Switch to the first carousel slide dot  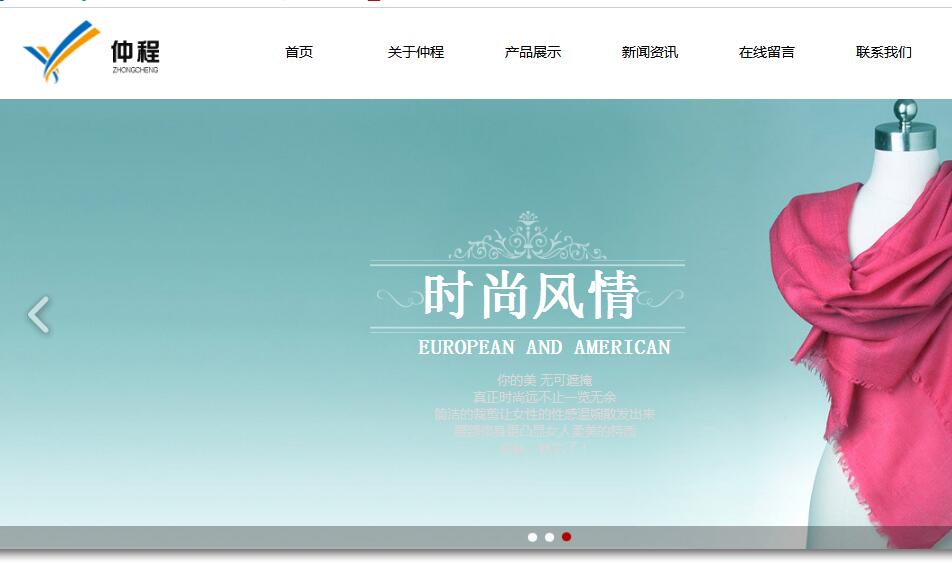point(532,537)
